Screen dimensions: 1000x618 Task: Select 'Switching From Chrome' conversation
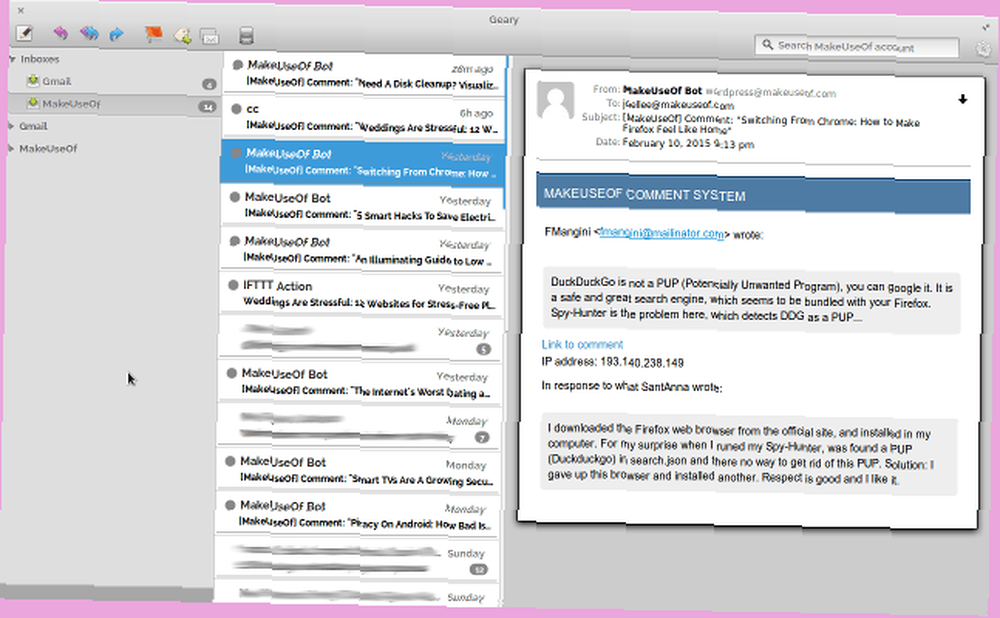tap(364, 162)
